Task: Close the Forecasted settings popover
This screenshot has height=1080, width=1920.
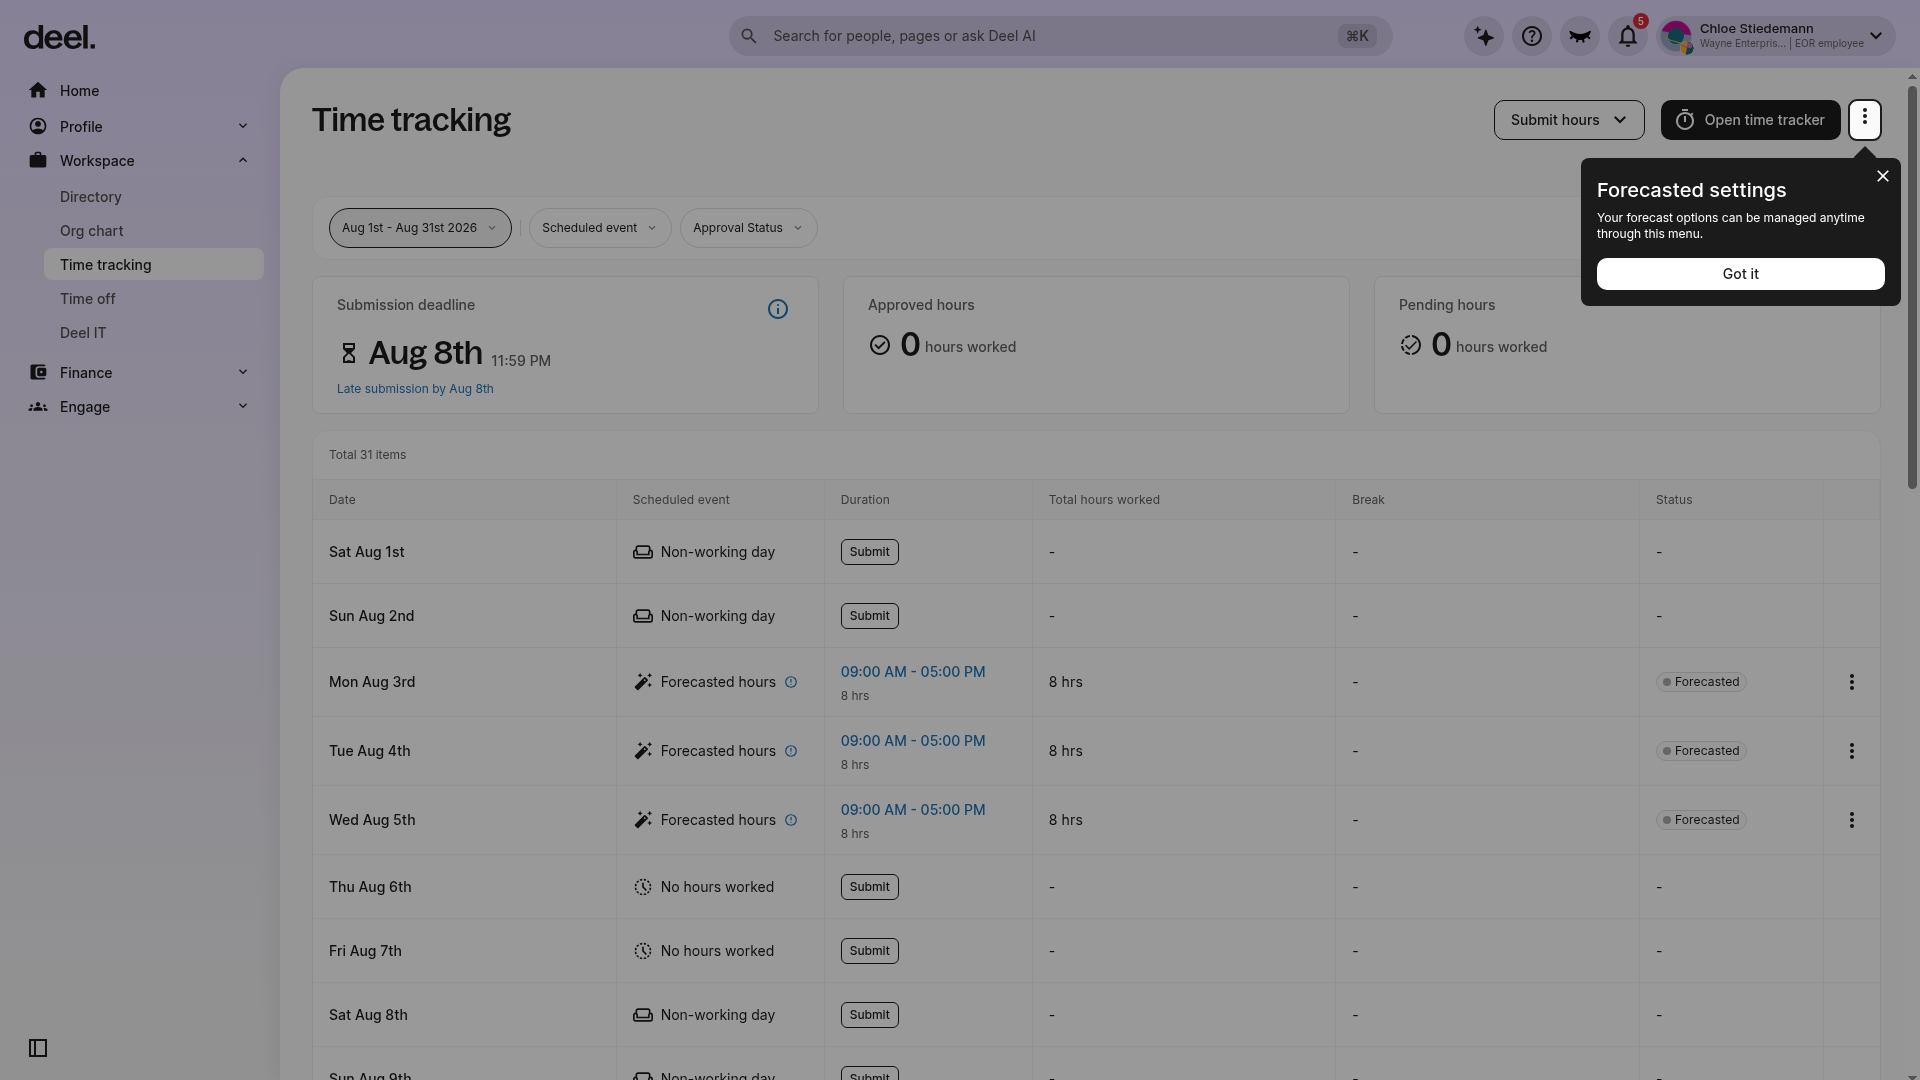Action: (x=1883, y=176)
